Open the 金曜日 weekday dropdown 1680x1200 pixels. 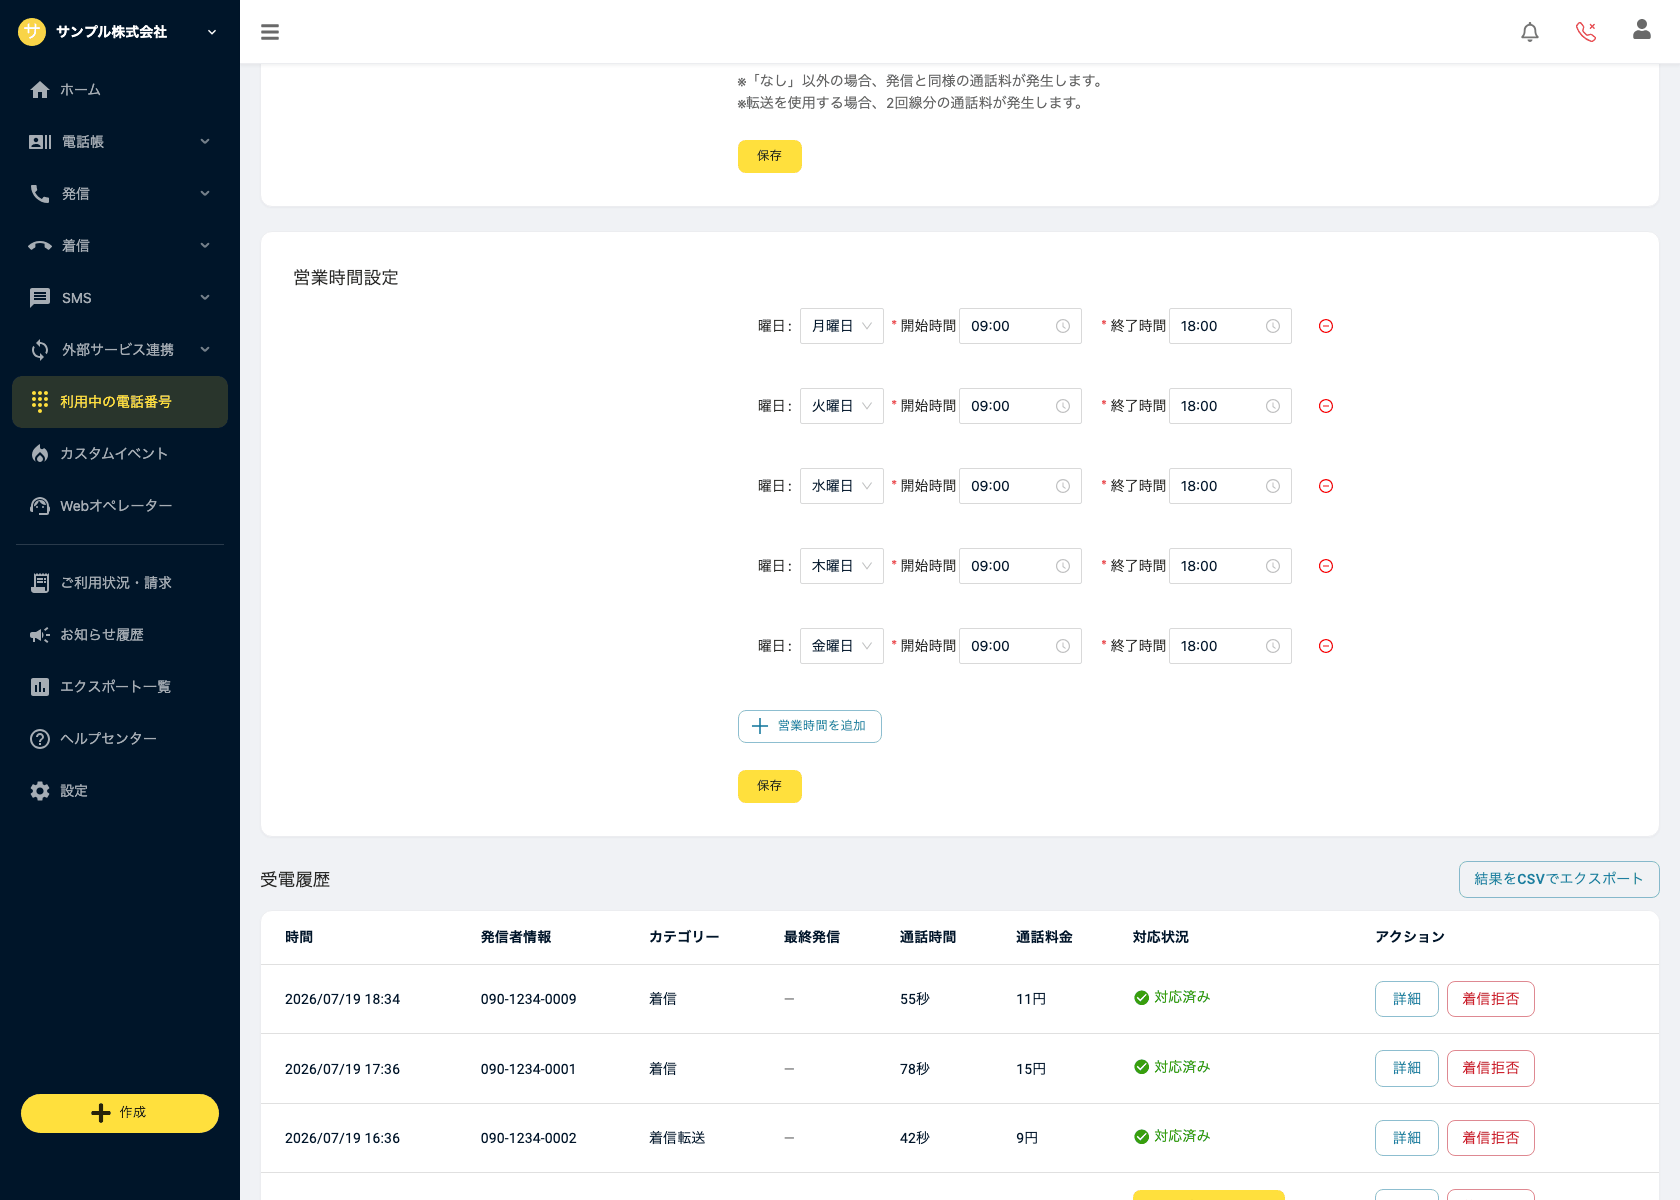[842, 646]
